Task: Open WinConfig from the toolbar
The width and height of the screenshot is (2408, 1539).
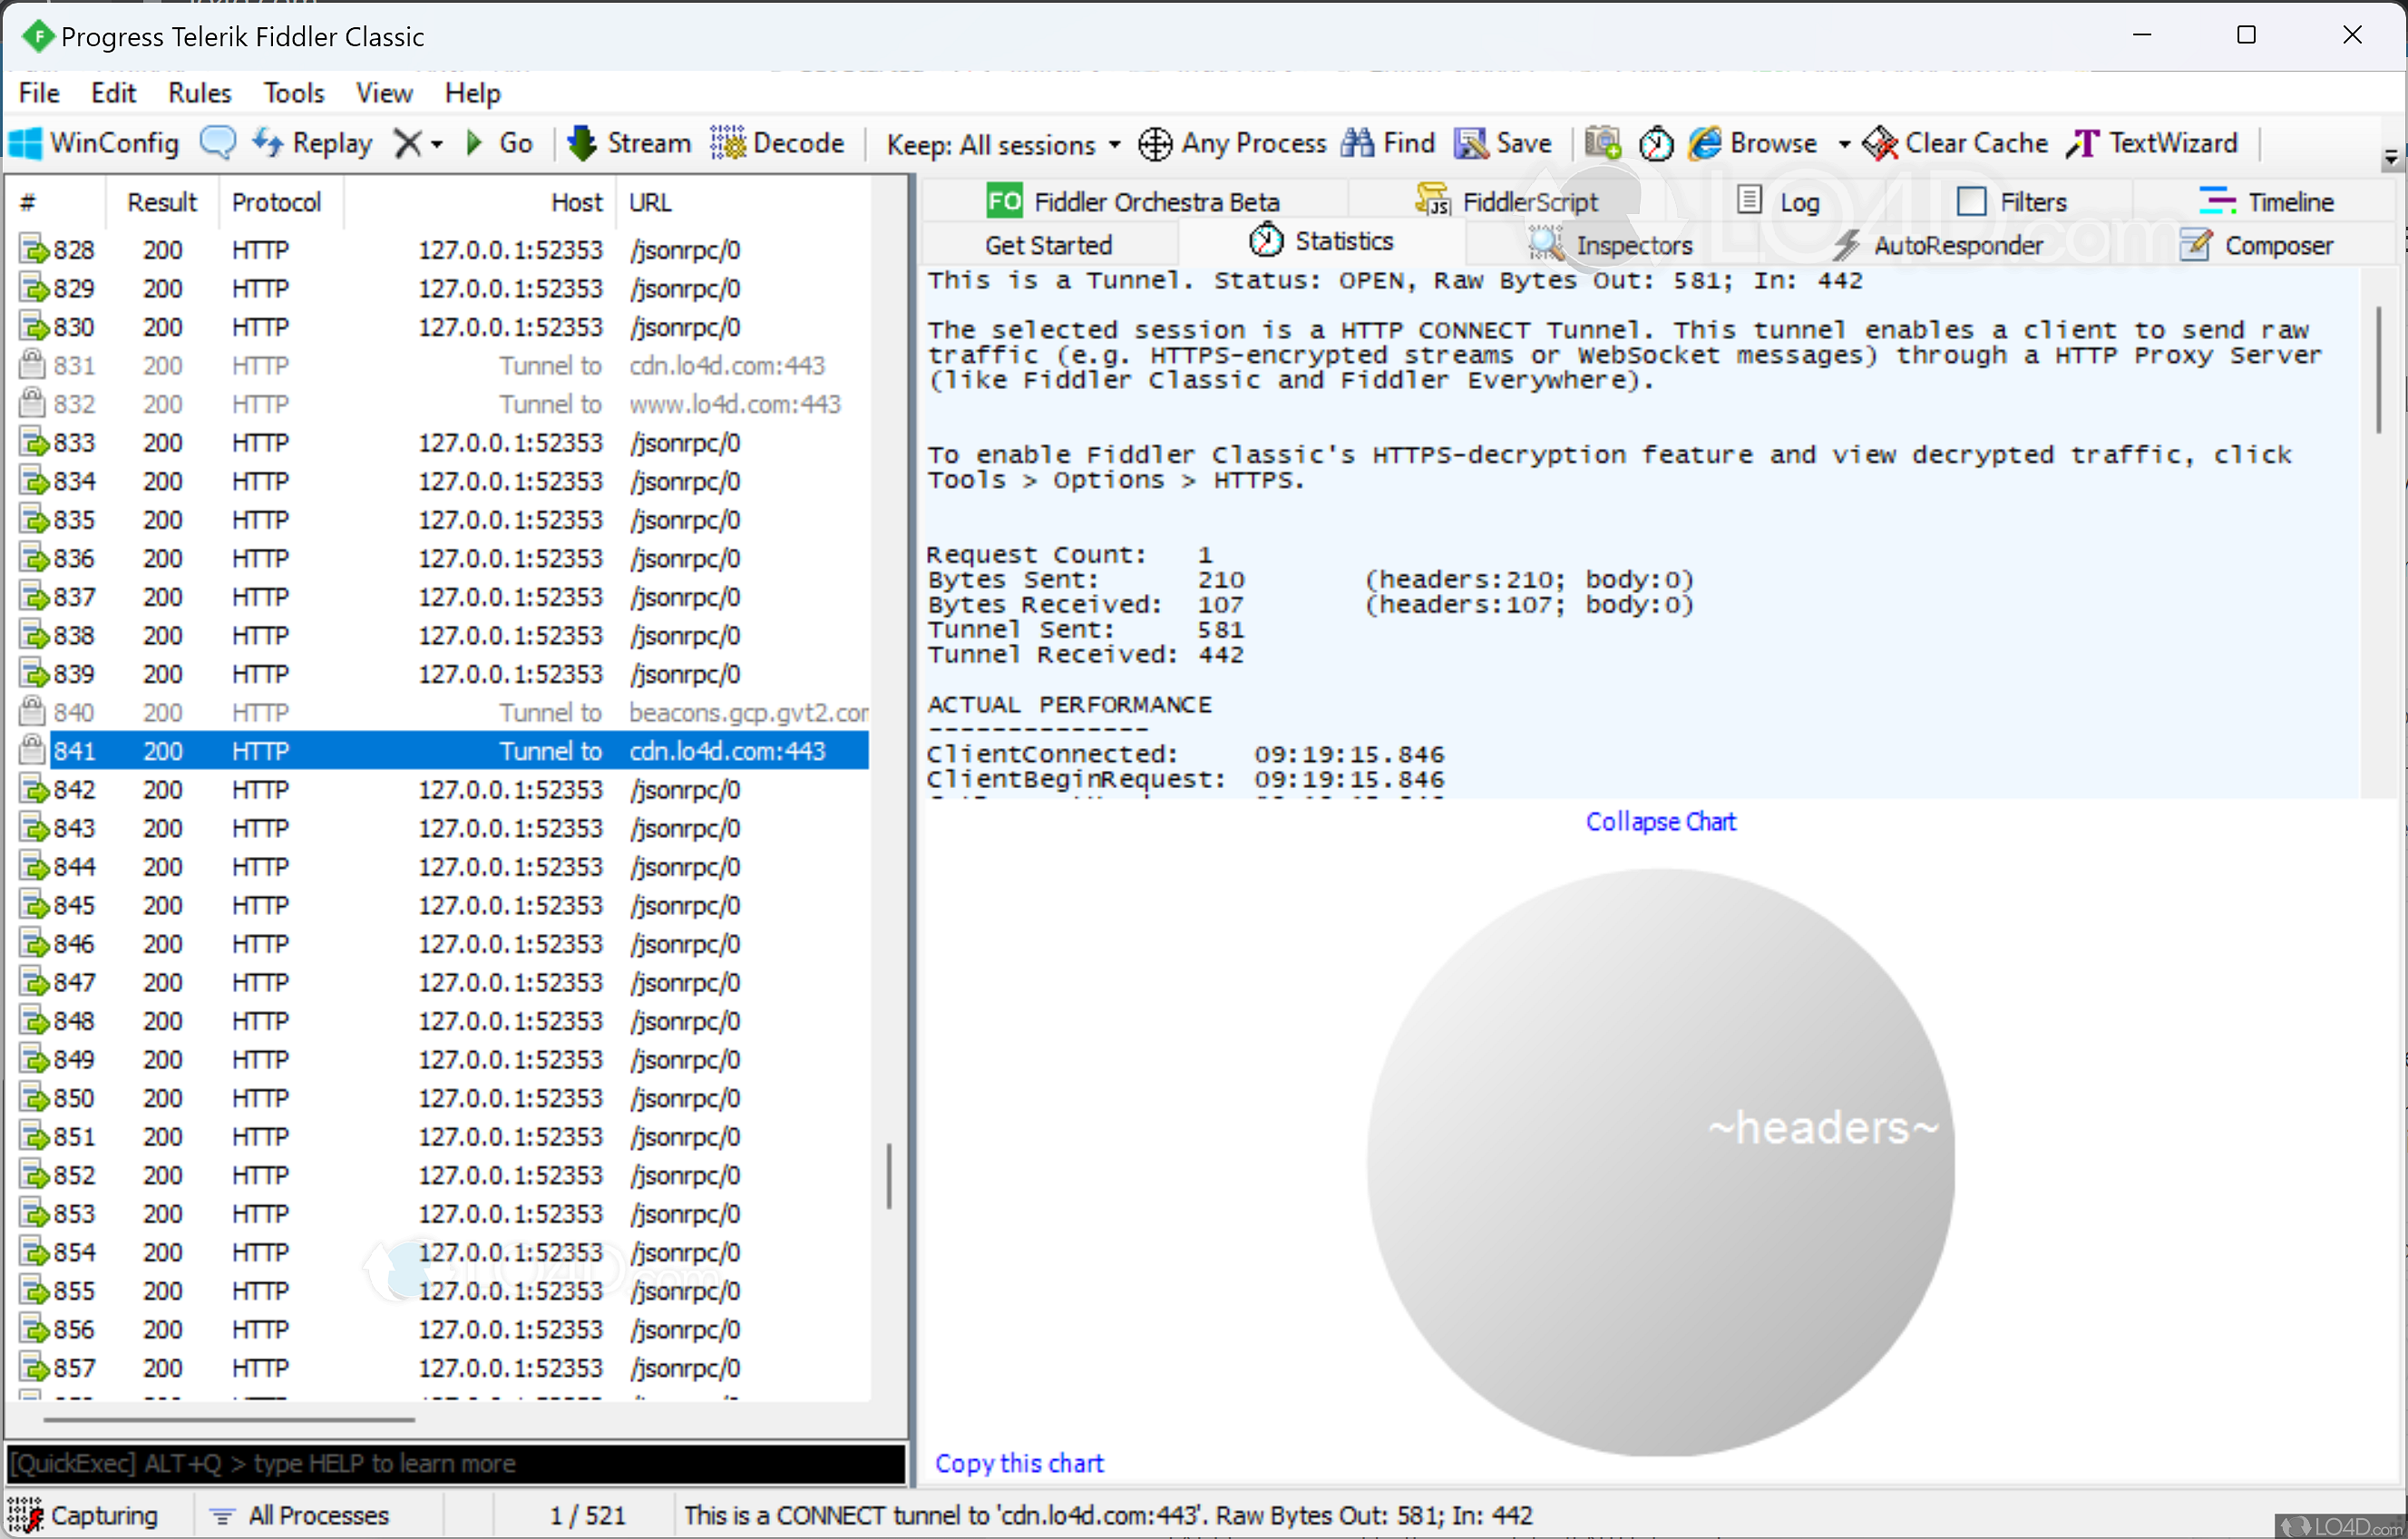Action: [x=94, y=144]
